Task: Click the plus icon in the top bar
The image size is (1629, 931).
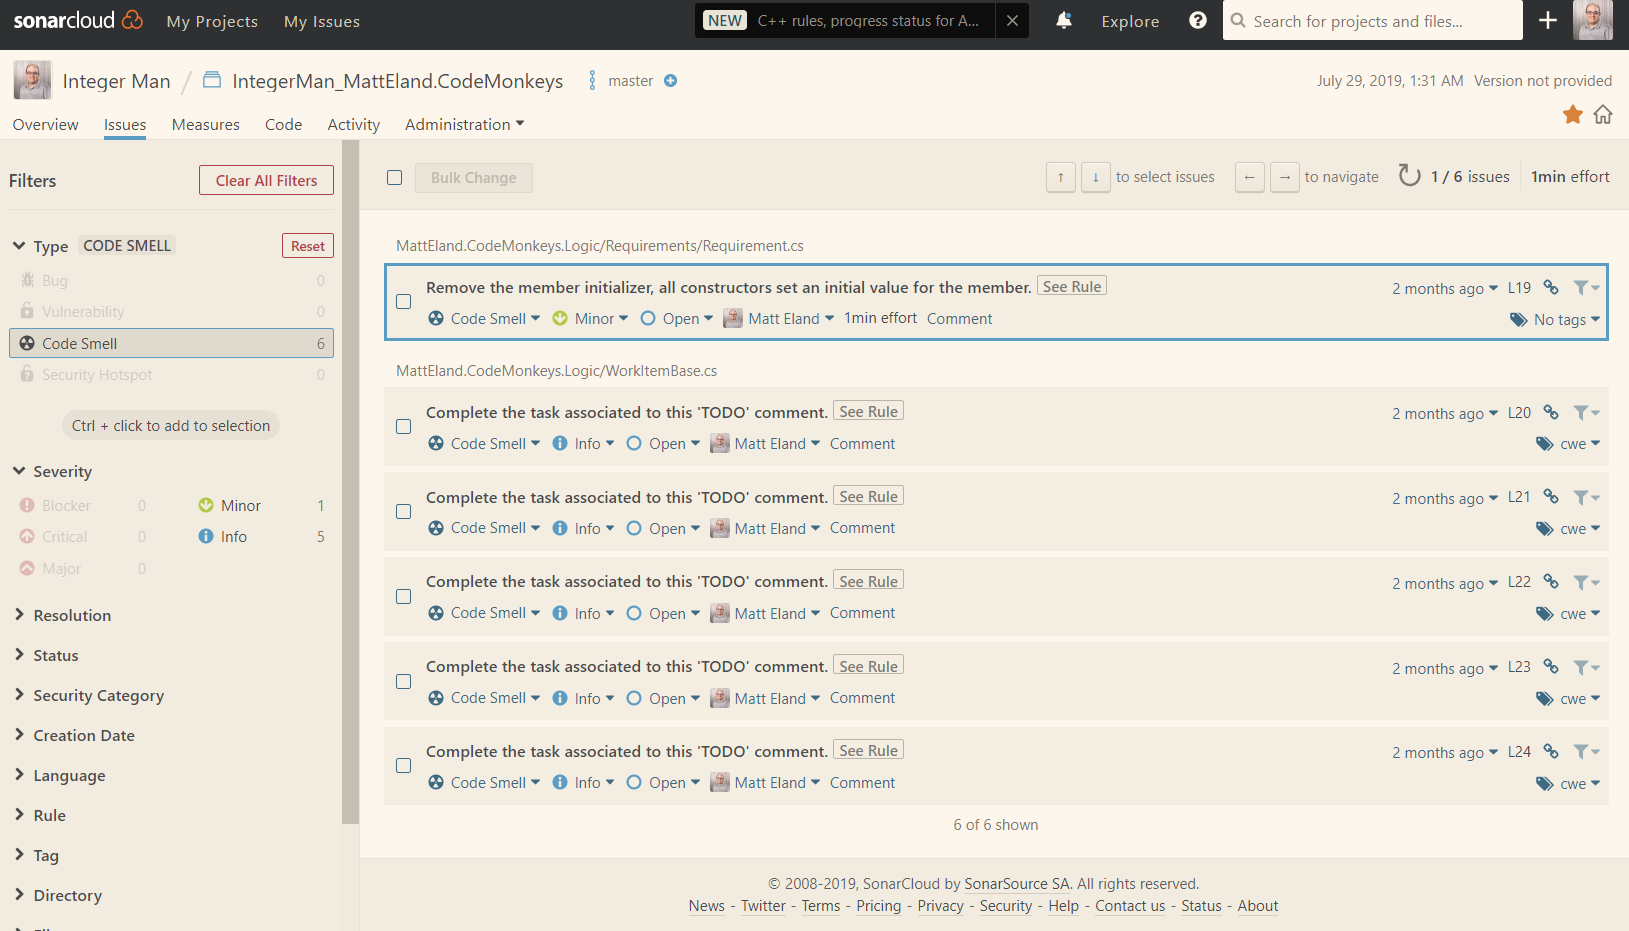Action: click(x=1546, y=20)
